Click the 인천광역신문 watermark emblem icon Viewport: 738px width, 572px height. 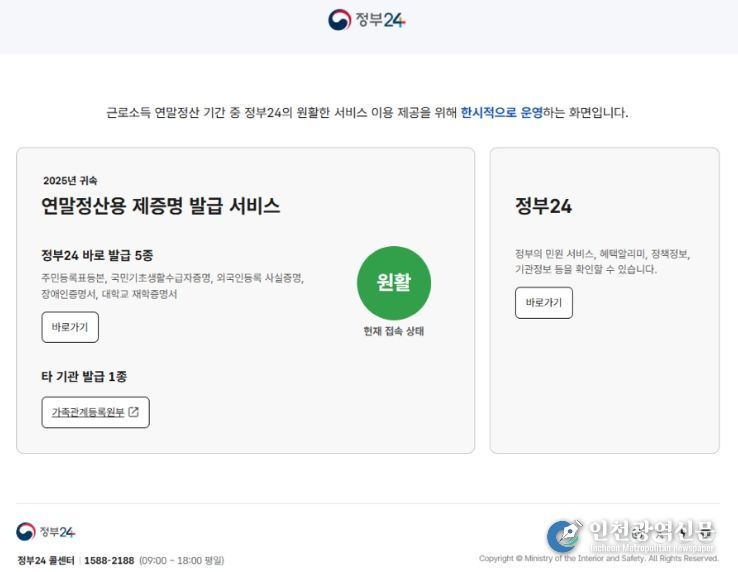(x=564, y=535)
